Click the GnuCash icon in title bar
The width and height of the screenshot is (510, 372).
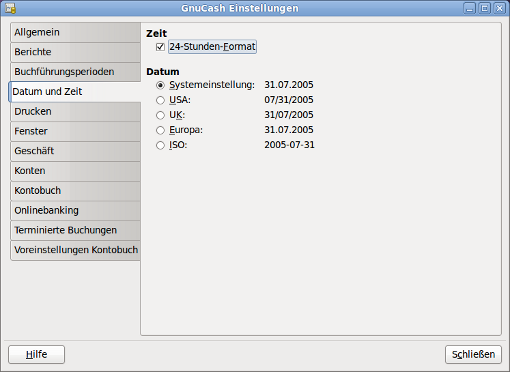tap(10, 8)
